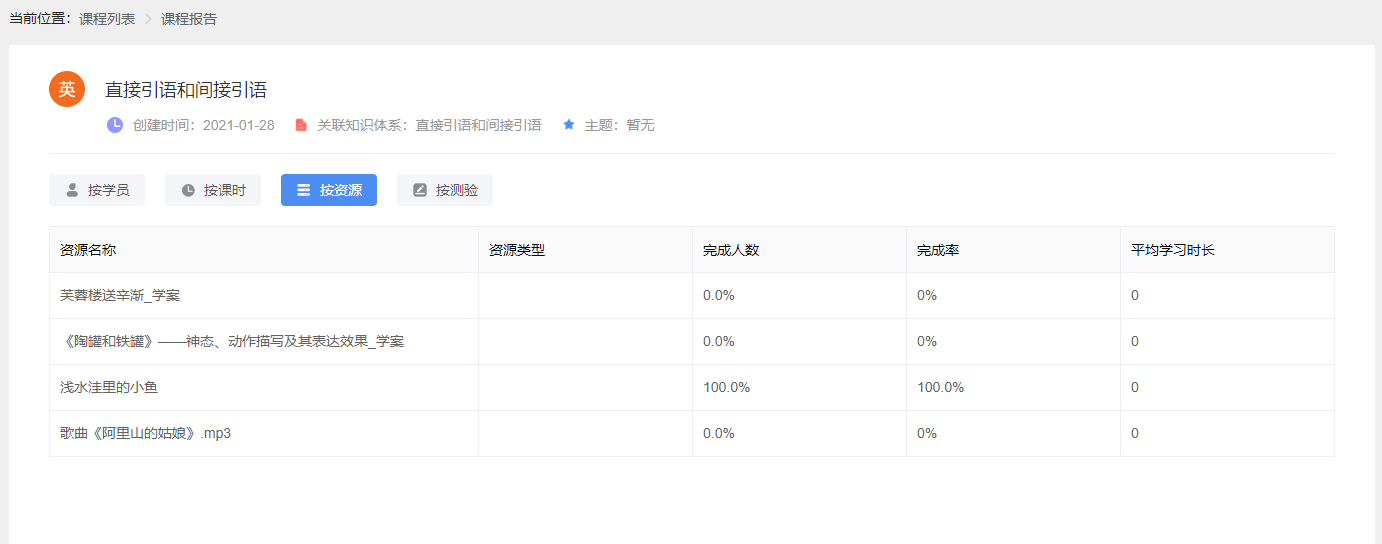Switch to the 按学员 tab
Screen dimensions: 1382x544
[97, 190]
